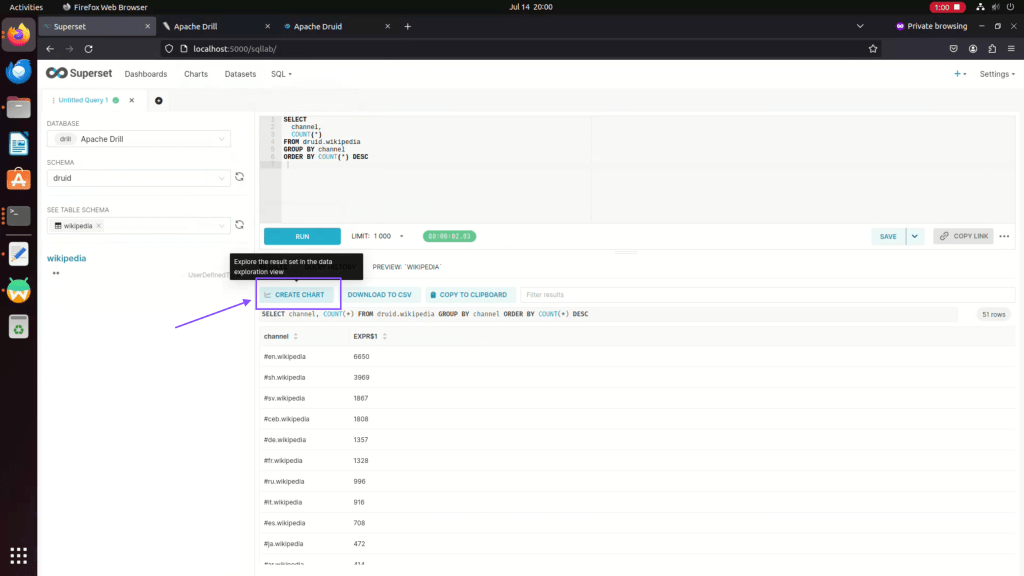Refresh the table schema list
Viewport: 1024px width, 576px height.
pos(239,226)
